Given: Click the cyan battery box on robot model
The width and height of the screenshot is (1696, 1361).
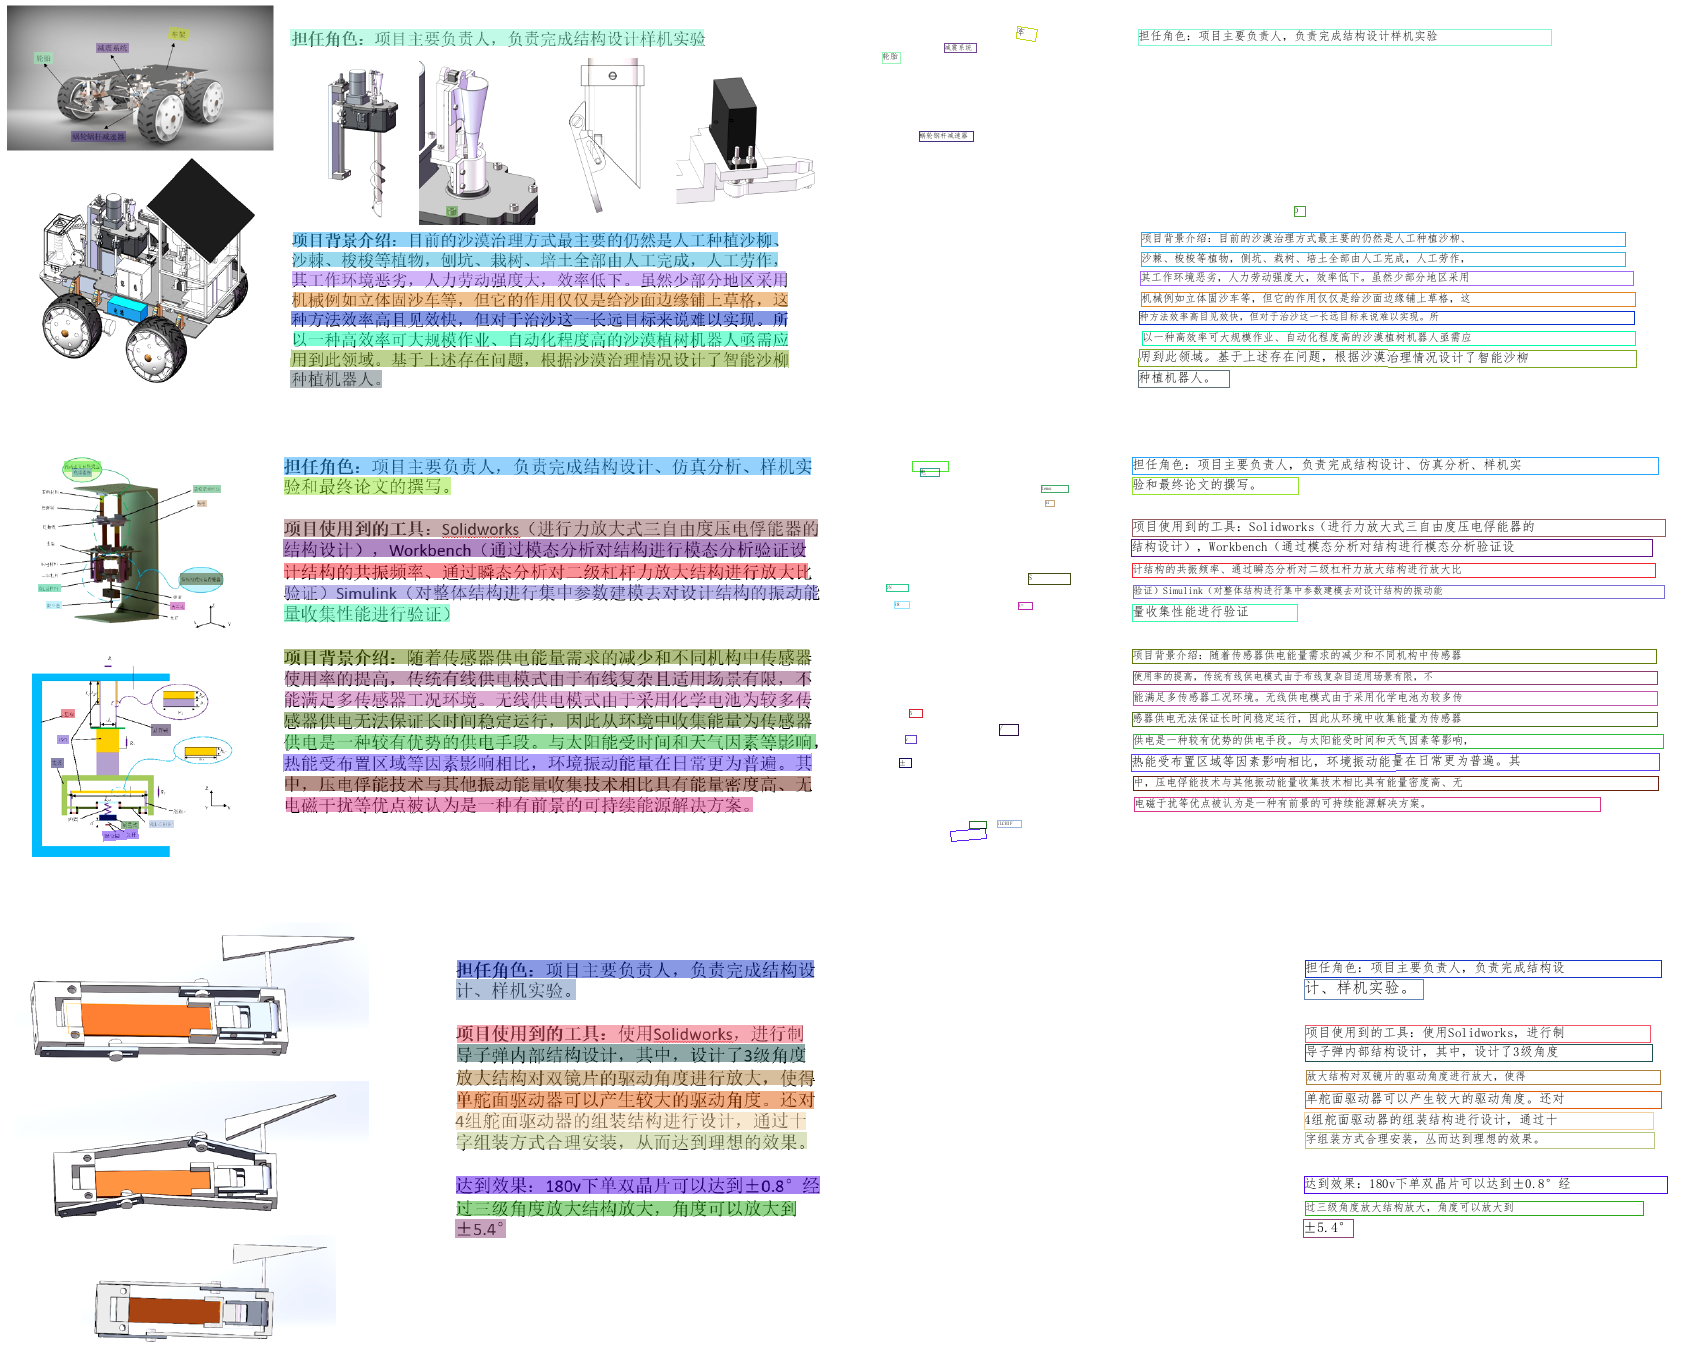Looking at the screenshot, I should pos(130,307).
